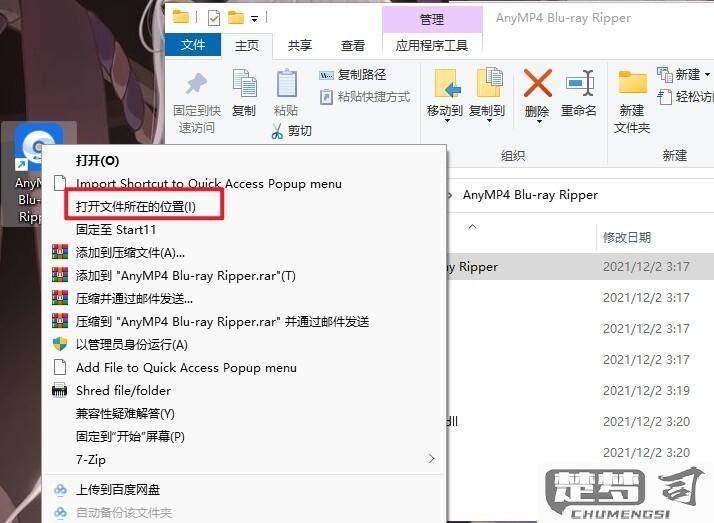Expand the 7-Zip submenu

pos(245,460)
